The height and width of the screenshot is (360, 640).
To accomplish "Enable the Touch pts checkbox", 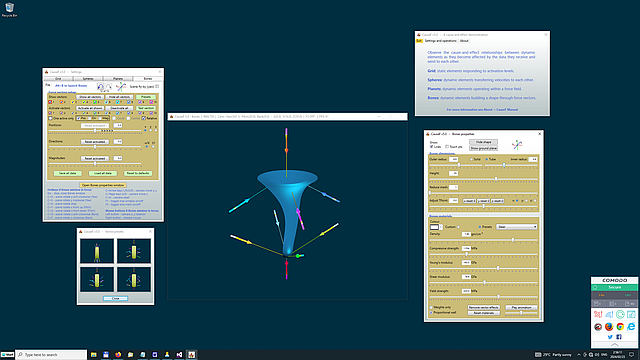I will 447,147.
